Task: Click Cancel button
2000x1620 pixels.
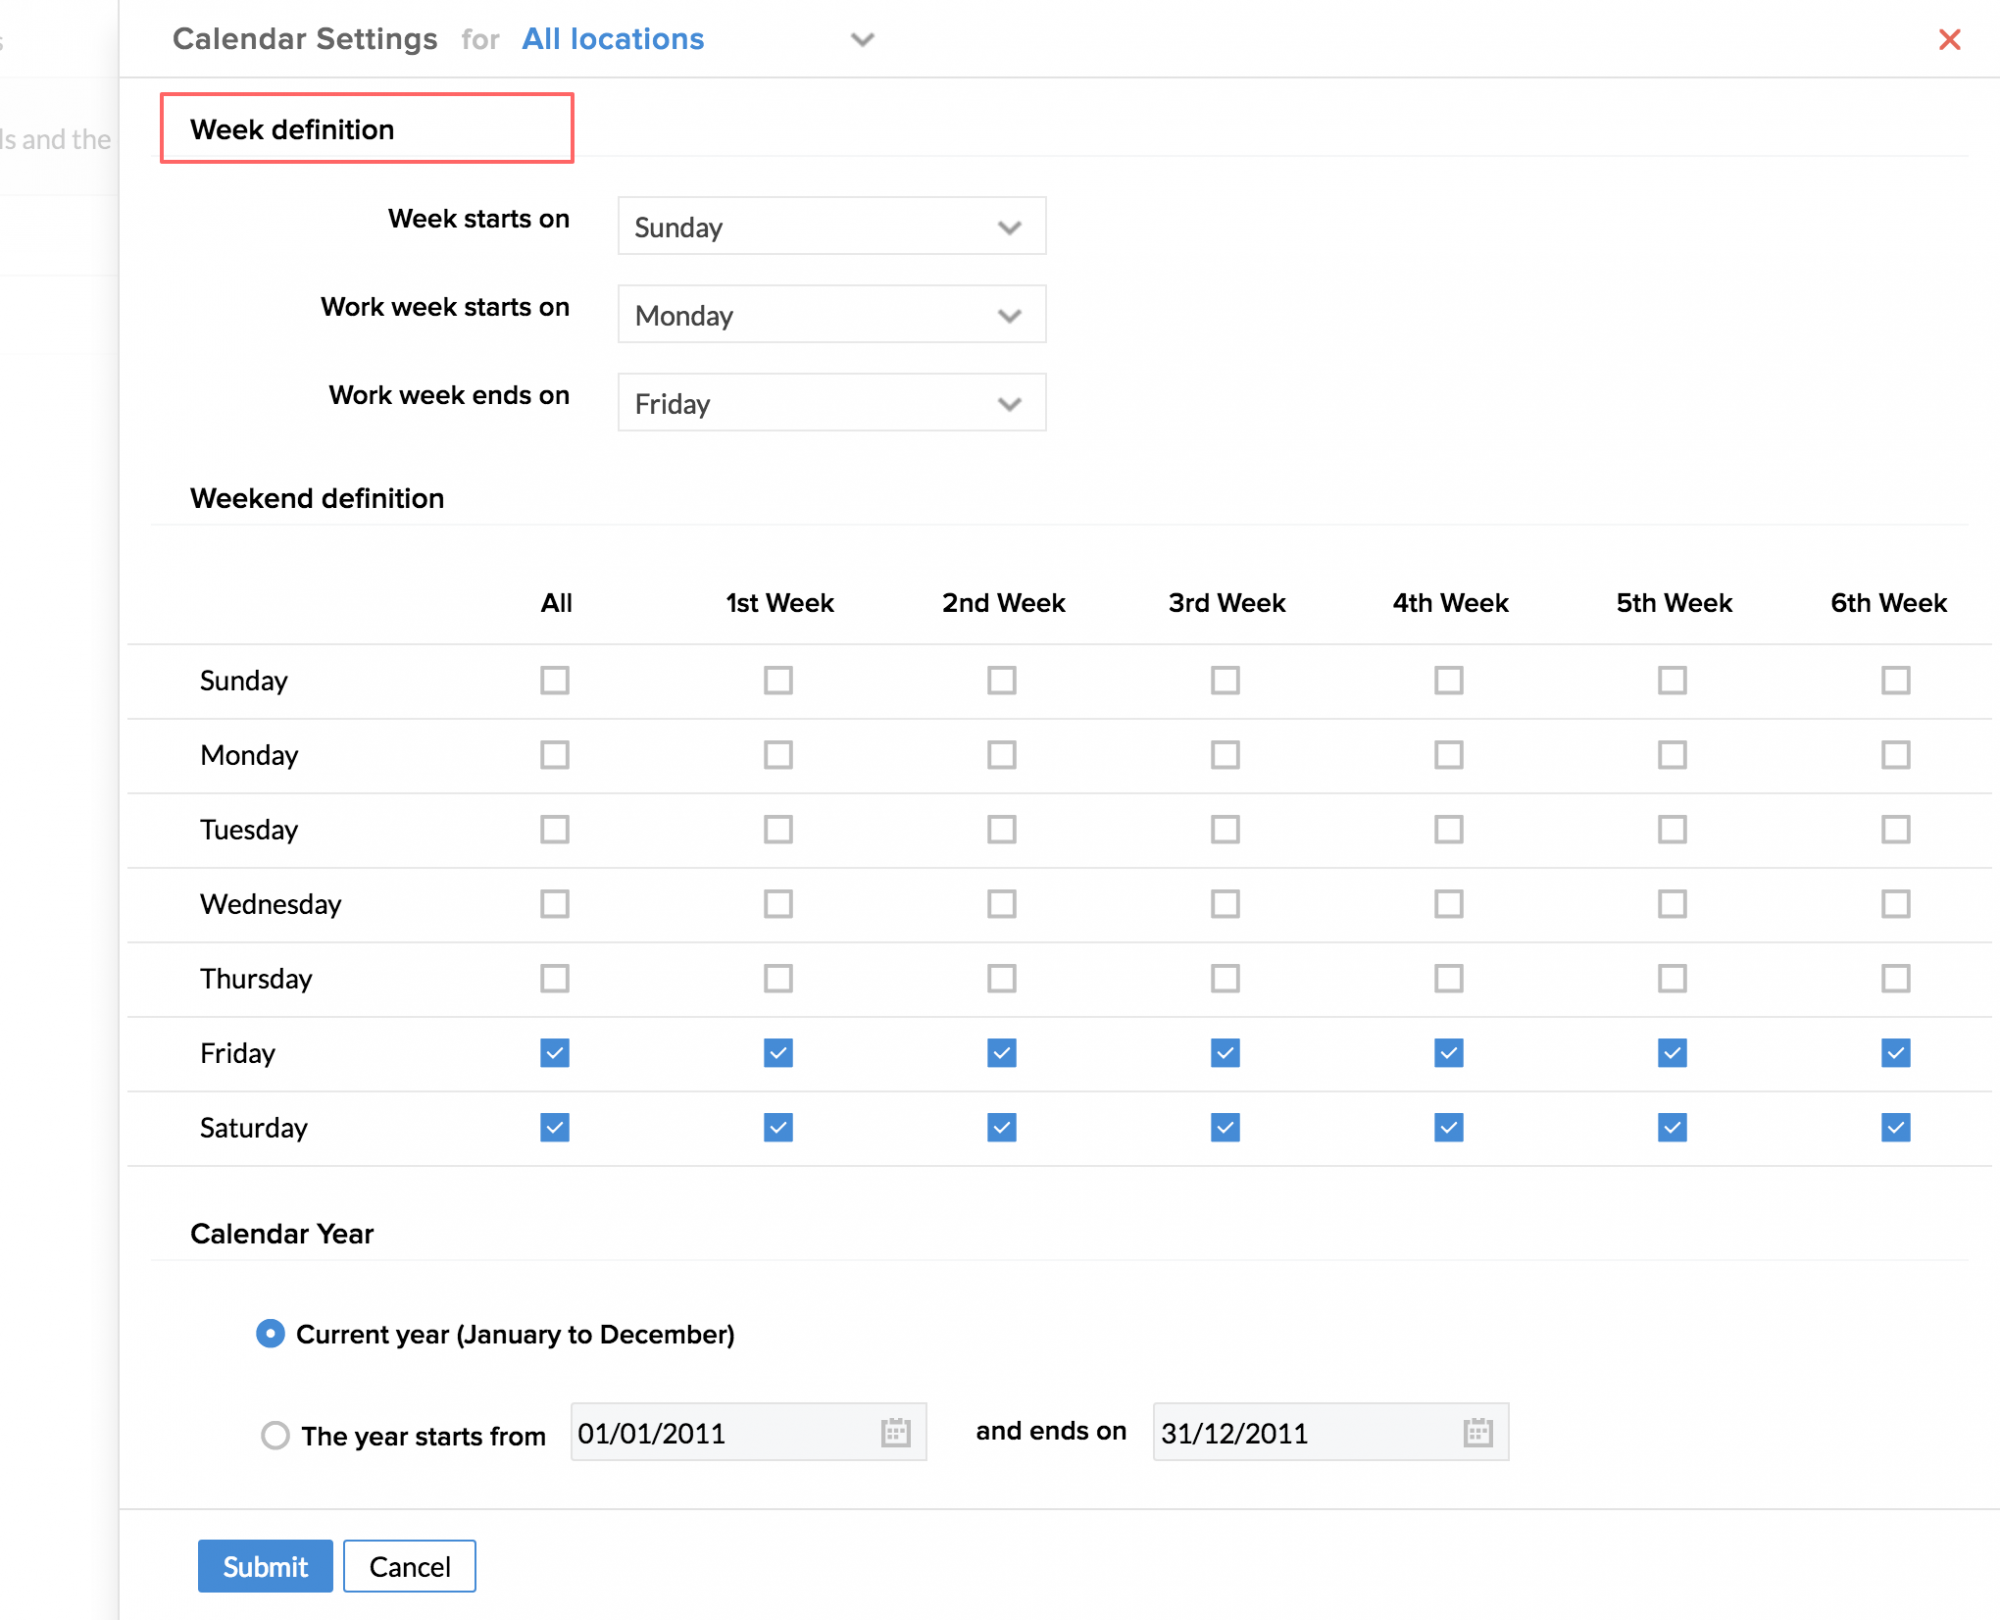Action: click(x=409, y=1566)
